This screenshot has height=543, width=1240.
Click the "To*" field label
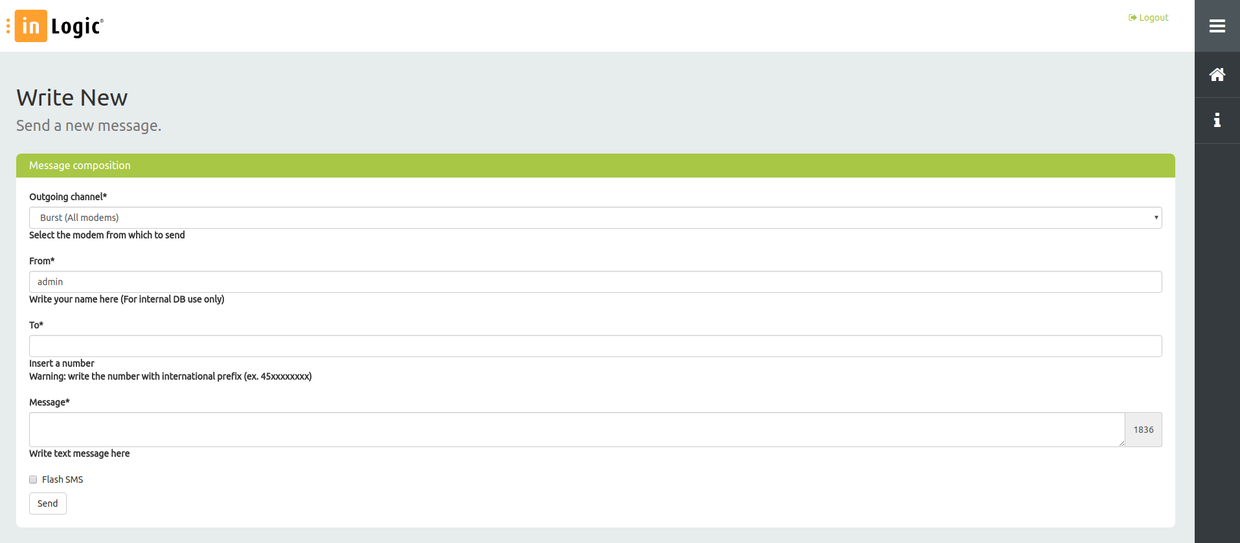coord(36,325)
